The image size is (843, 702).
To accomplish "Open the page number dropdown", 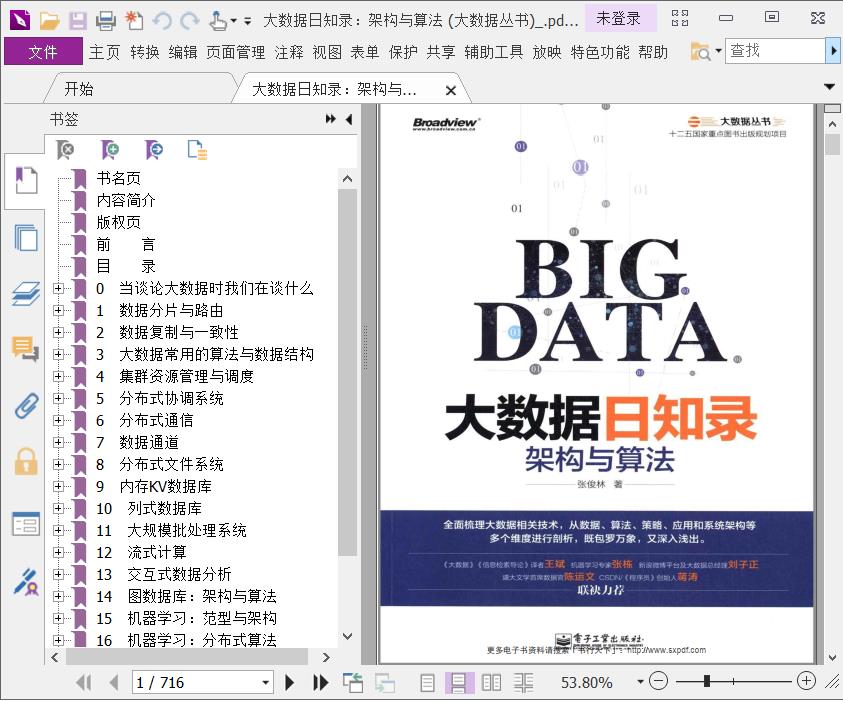I will point(266,683).
